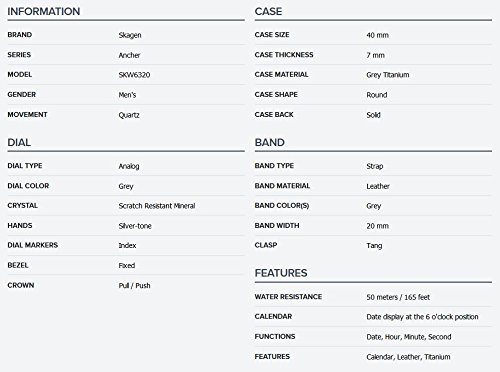Click the BAND section heading
This screenshot has width=500, height=372.
click(270, 142)
